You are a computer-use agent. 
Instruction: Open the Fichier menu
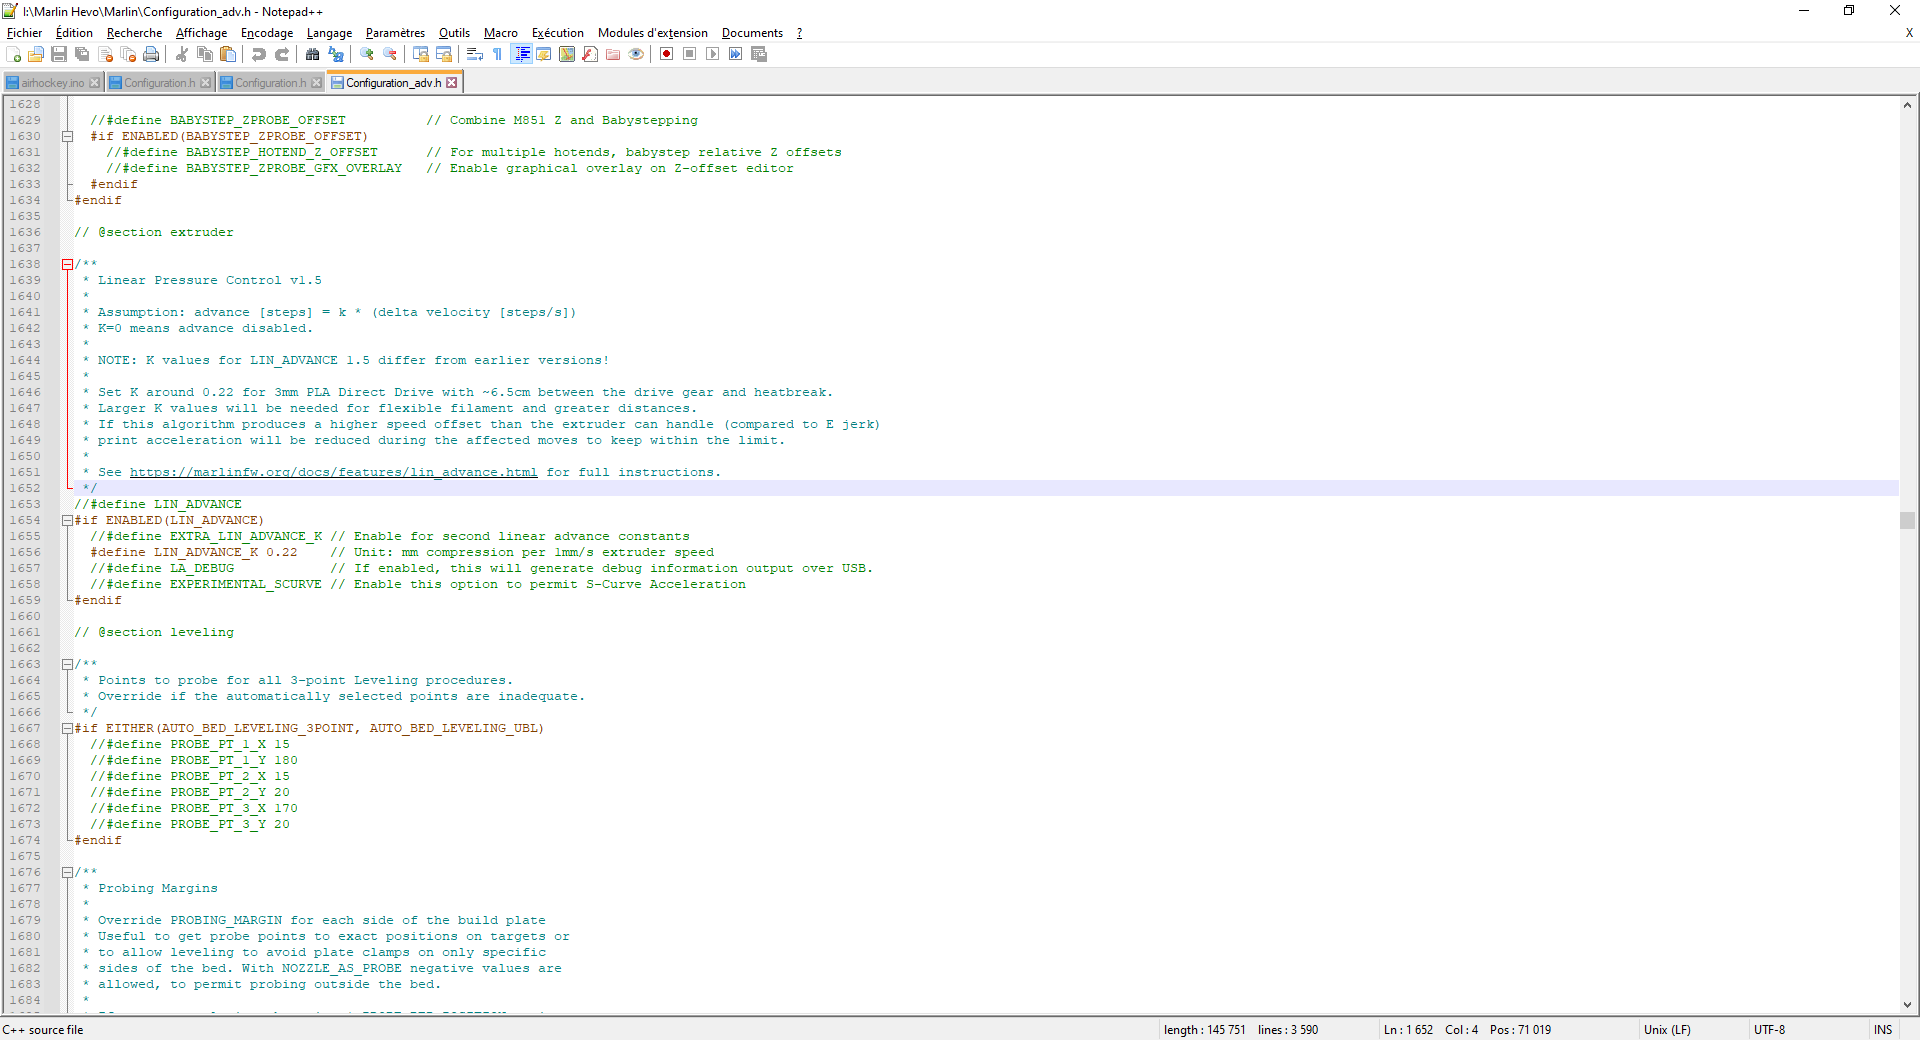24,33
